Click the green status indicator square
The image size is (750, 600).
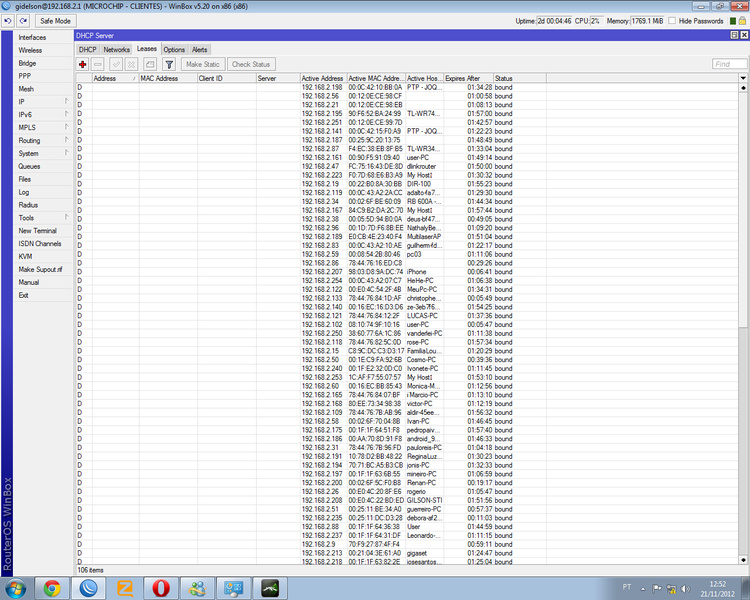tap(732, 21)
